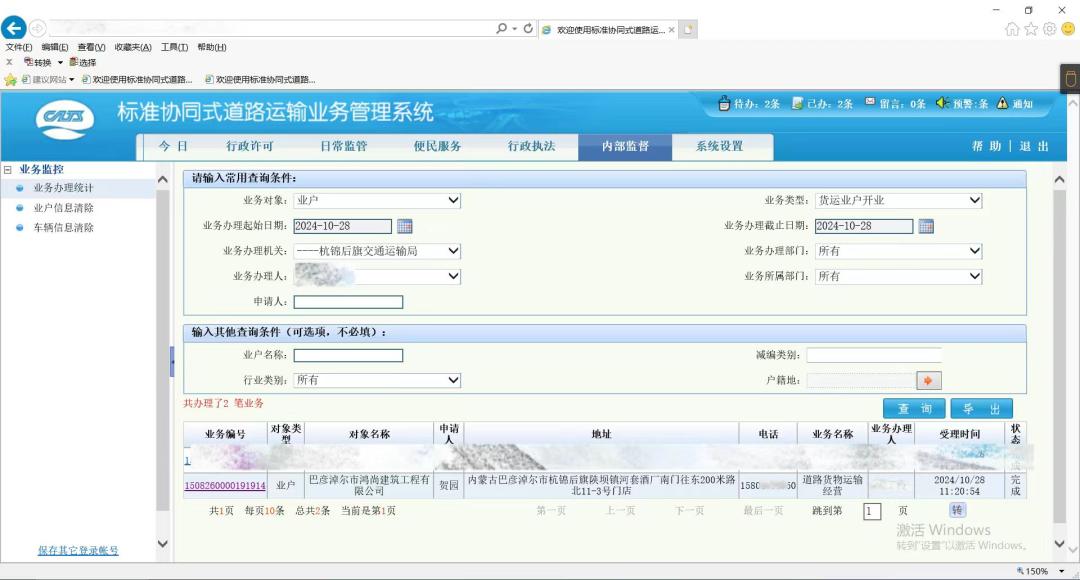Image resolution: width=1080 pixels, height=580 pixels.
Task: Click the browser back arrow button
Action: coord(14,28)
